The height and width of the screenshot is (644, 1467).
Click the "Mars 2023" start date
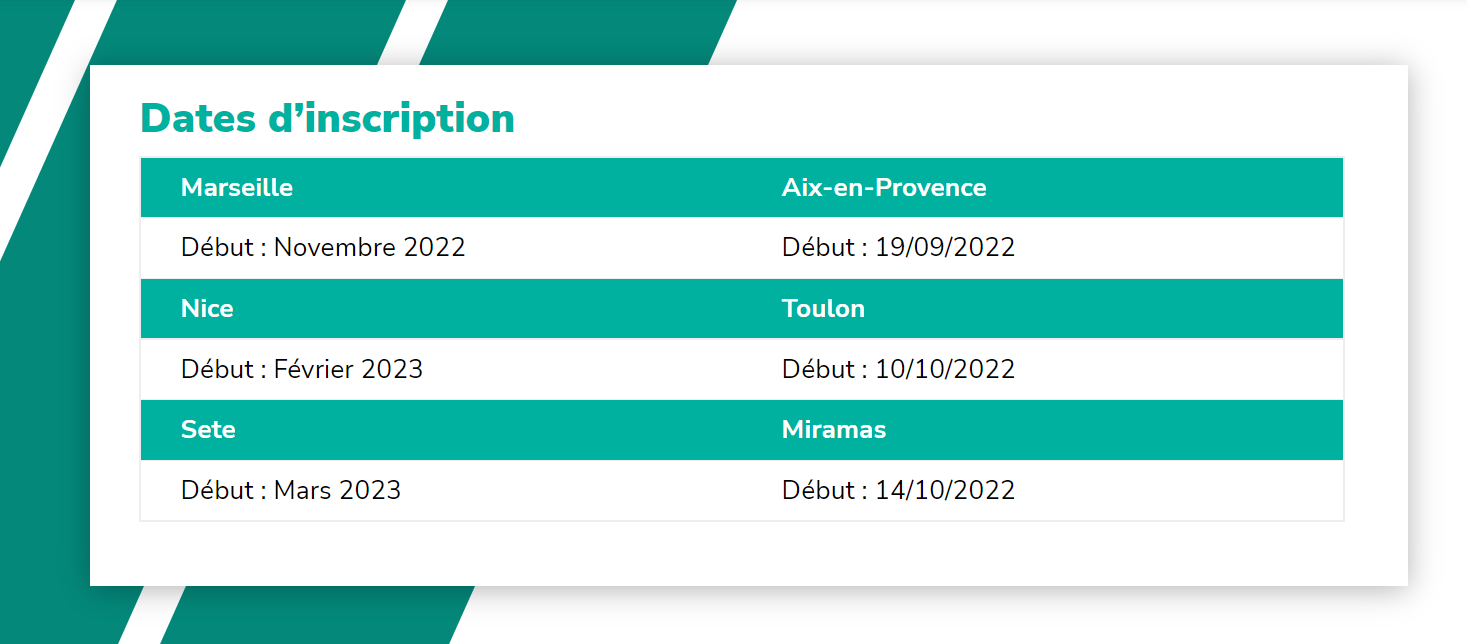click(337, 491)
